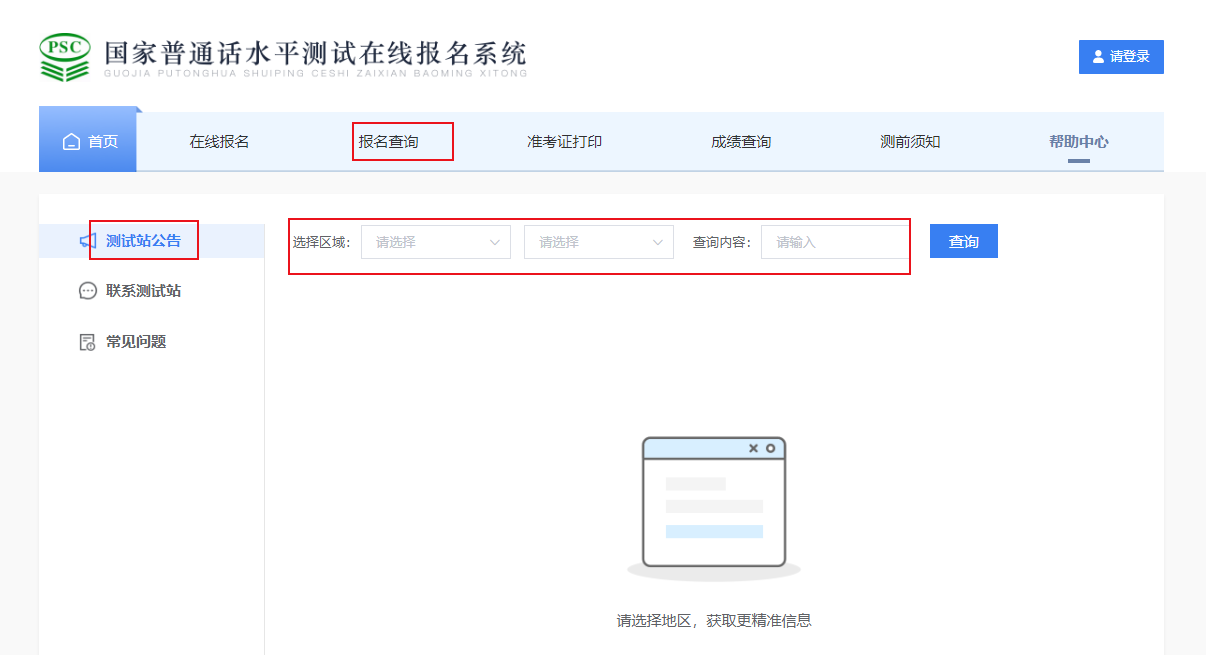Screen dimensions: 1206x655
Task: Select the 测前须知 tab
Action: [910, 142]
